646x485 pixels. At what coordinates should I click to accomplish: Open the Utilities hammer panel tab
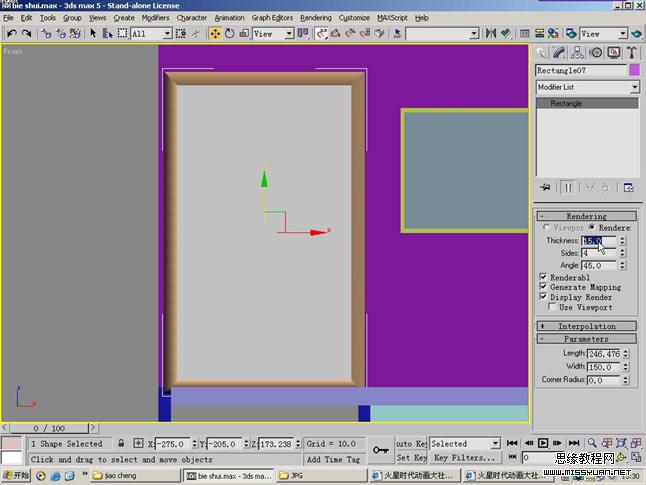pyautogui.click(x=632, y=53)
